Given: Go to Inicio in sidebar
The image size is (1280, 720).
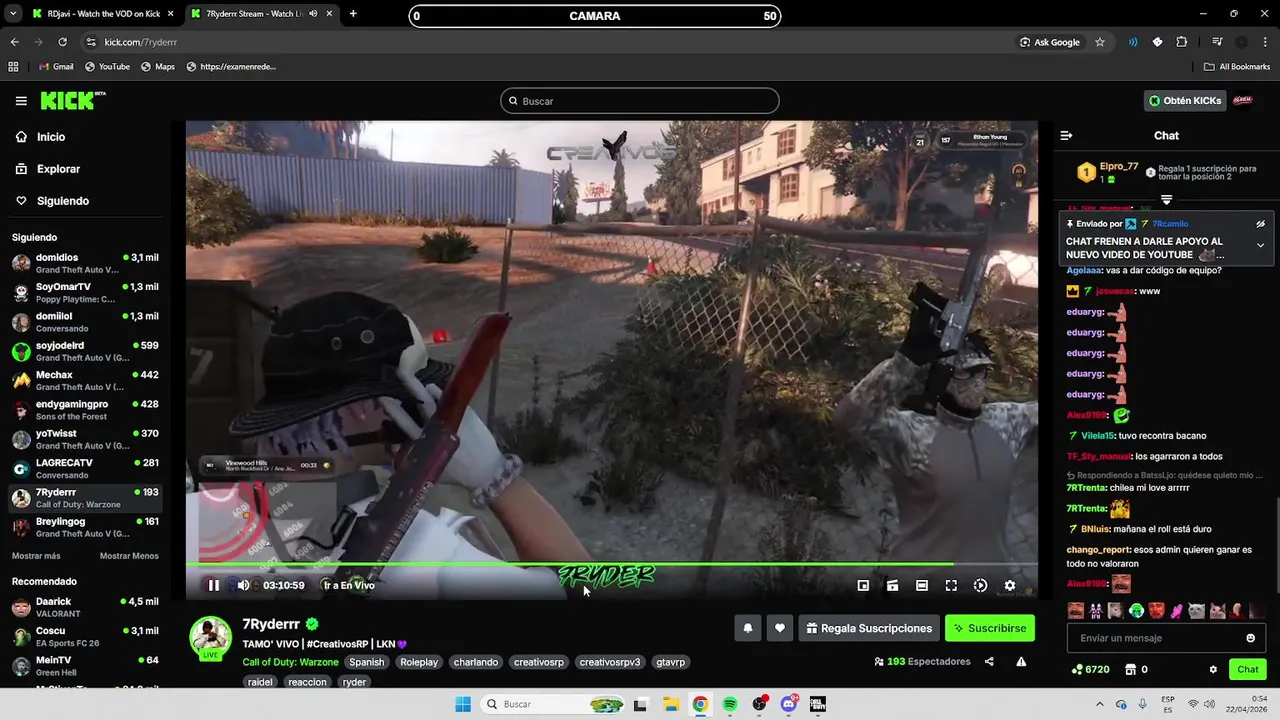Looking at the screenshot, I should (x=85, y=137).
